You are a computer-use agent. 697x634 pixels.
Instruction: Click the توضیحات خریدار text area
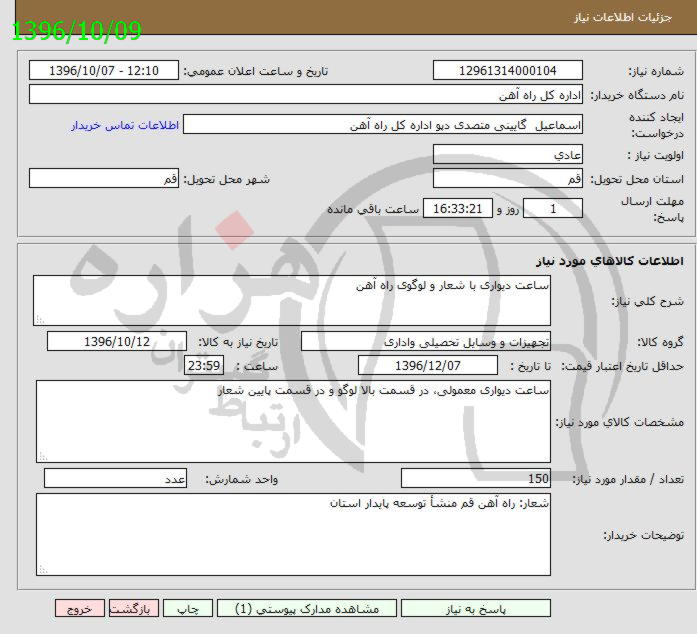[x=293, y=534]
